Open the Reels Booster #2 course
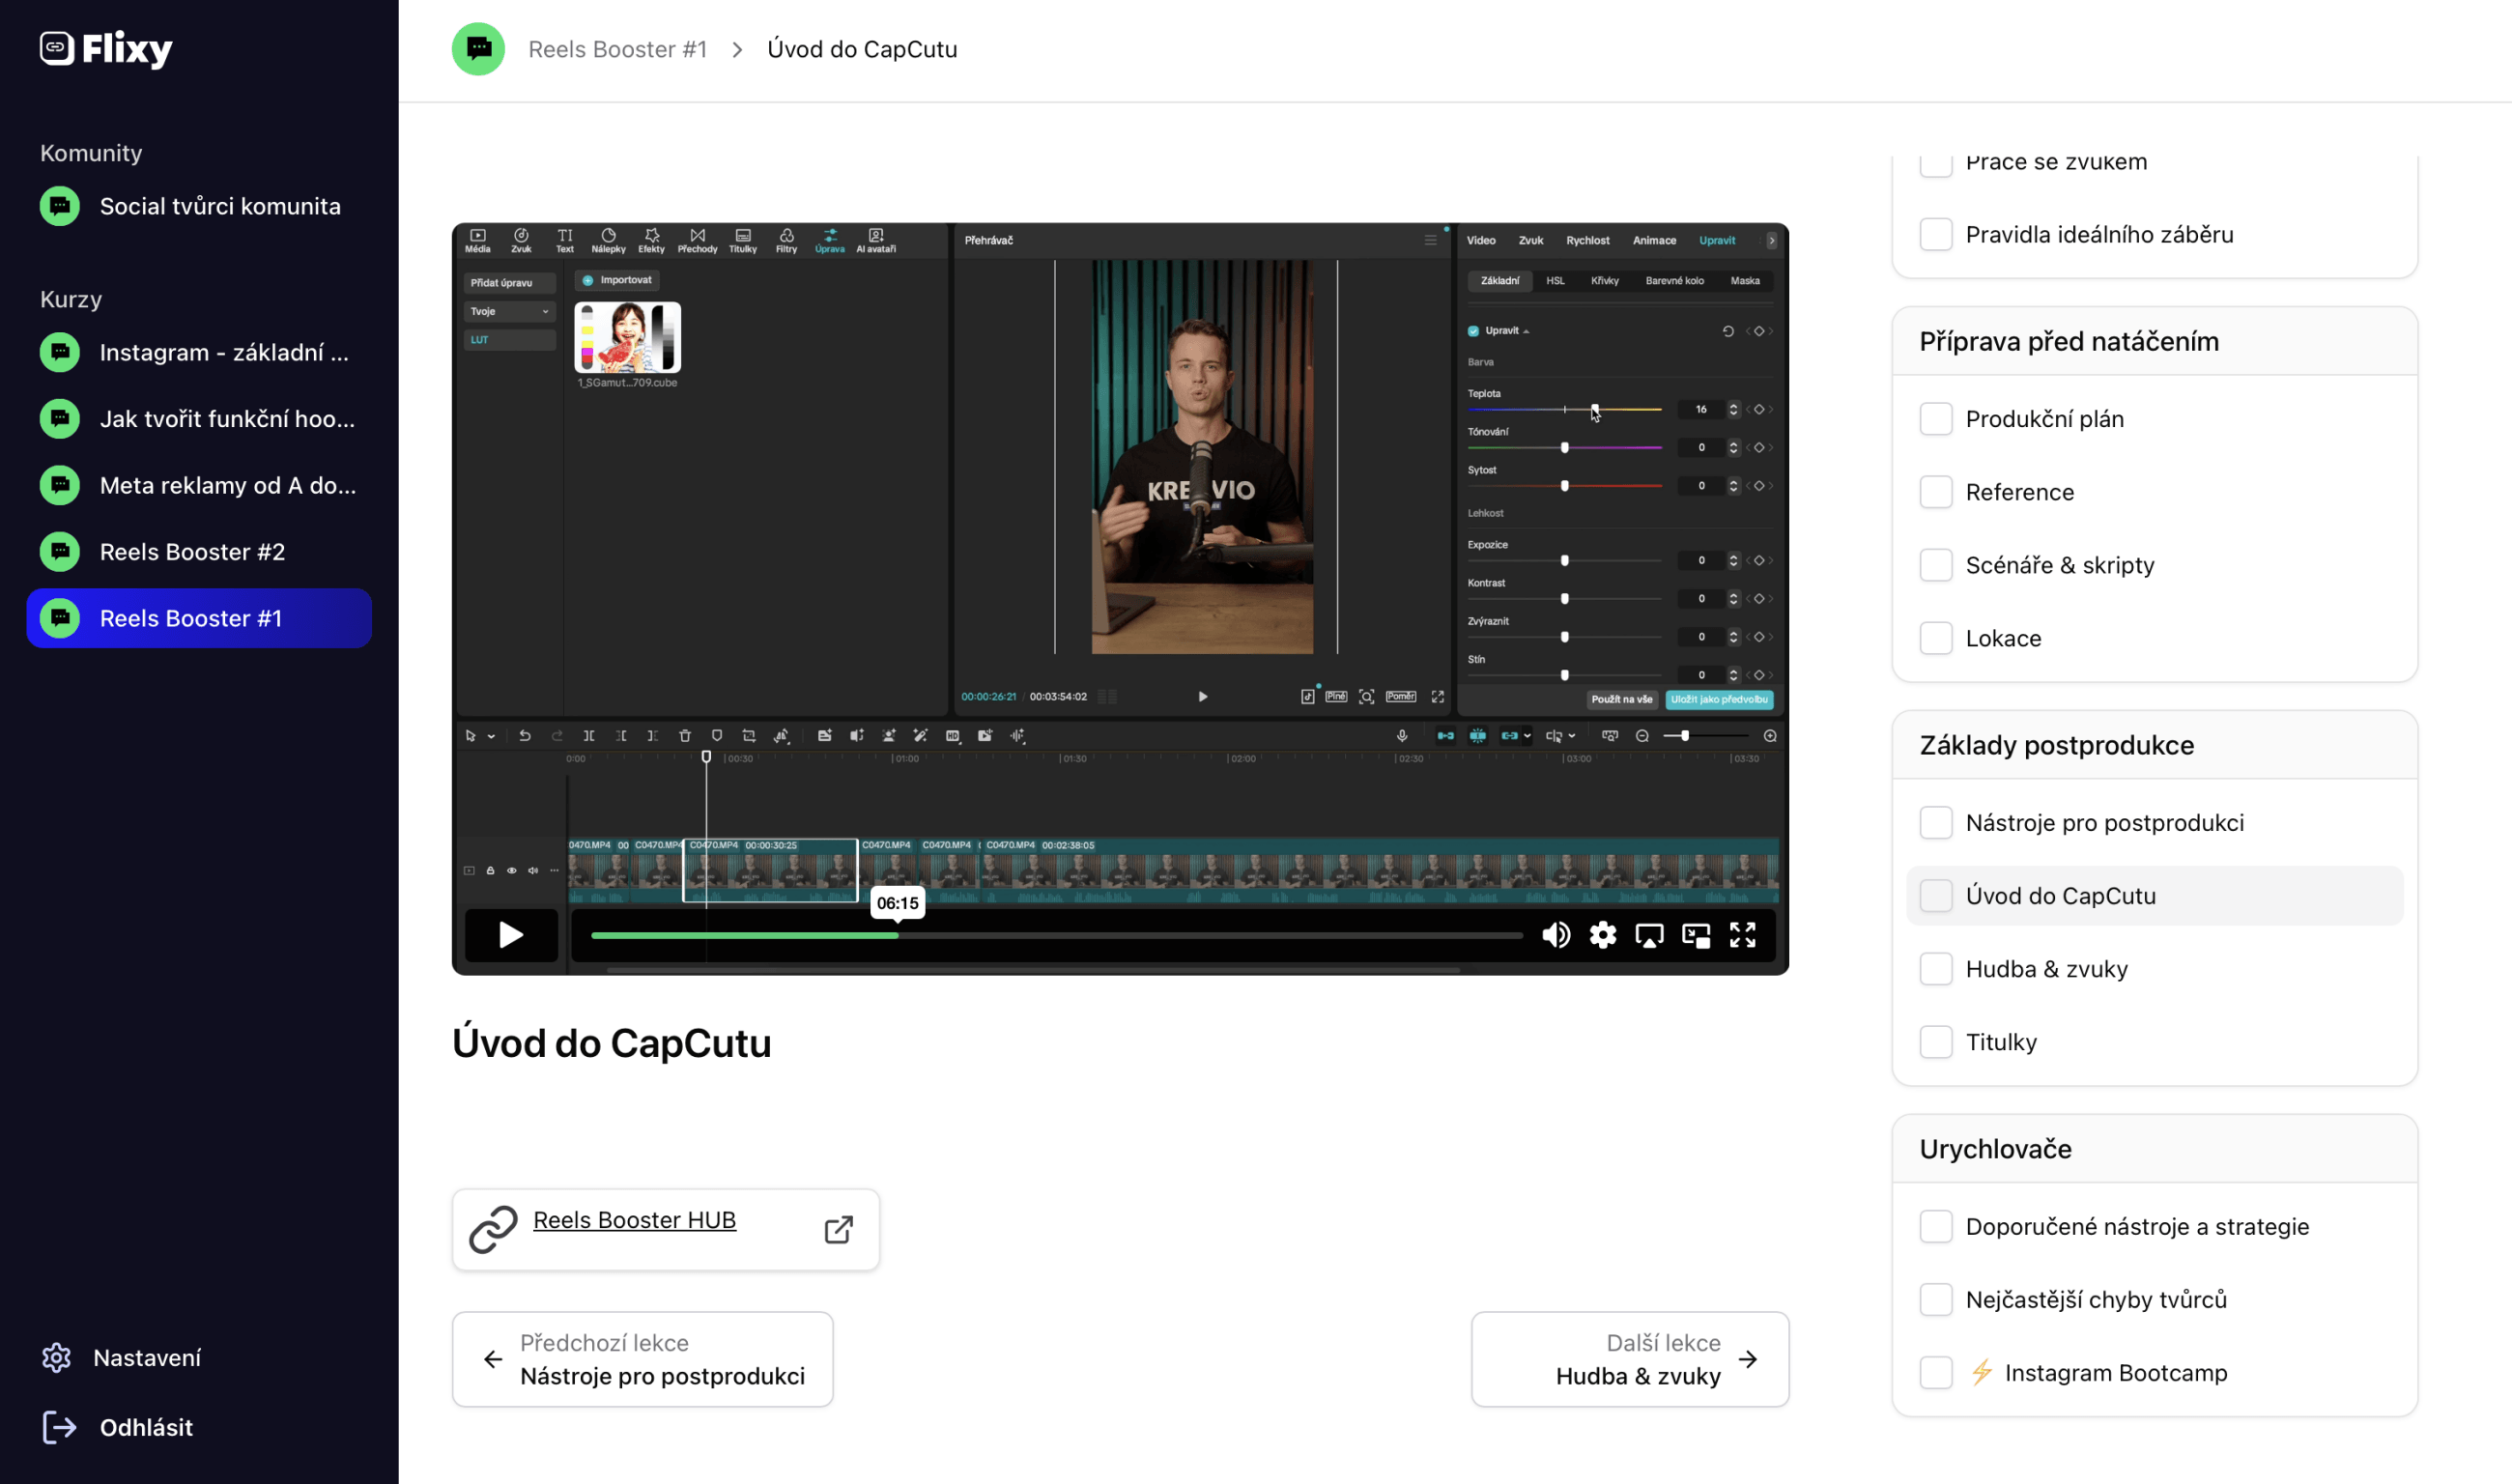 pyautogui.click(x=192, y=552)
